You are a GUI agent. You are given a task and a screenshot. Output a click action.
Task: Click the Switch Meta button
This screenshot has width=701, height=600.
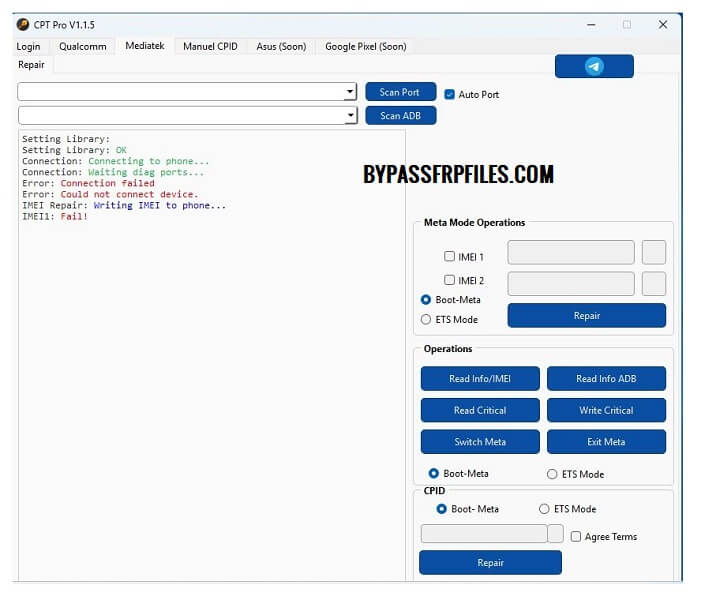(x=480, y=442)
